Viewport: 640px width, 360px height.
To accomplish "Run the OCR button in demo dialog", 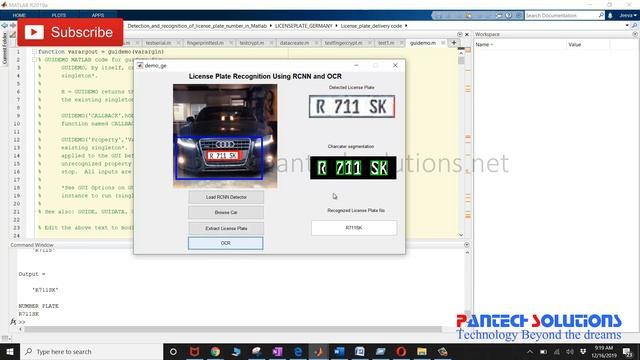I will (x=226, y=243).
